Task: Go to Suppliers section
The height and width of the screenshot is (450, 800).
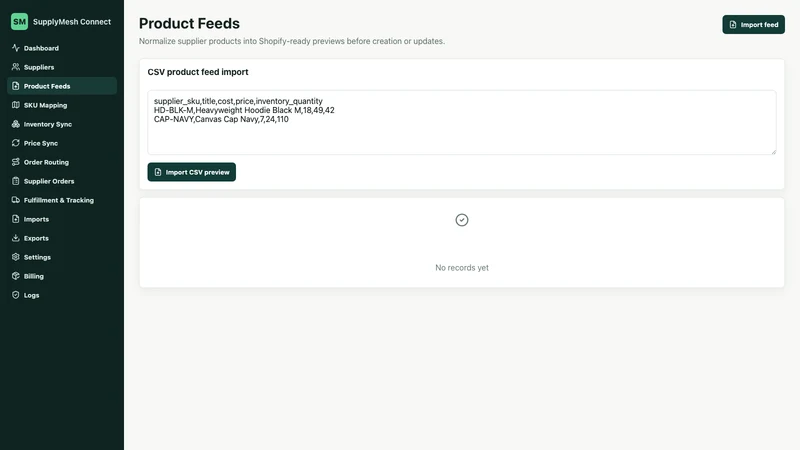Action: click(x=62, y=67)
